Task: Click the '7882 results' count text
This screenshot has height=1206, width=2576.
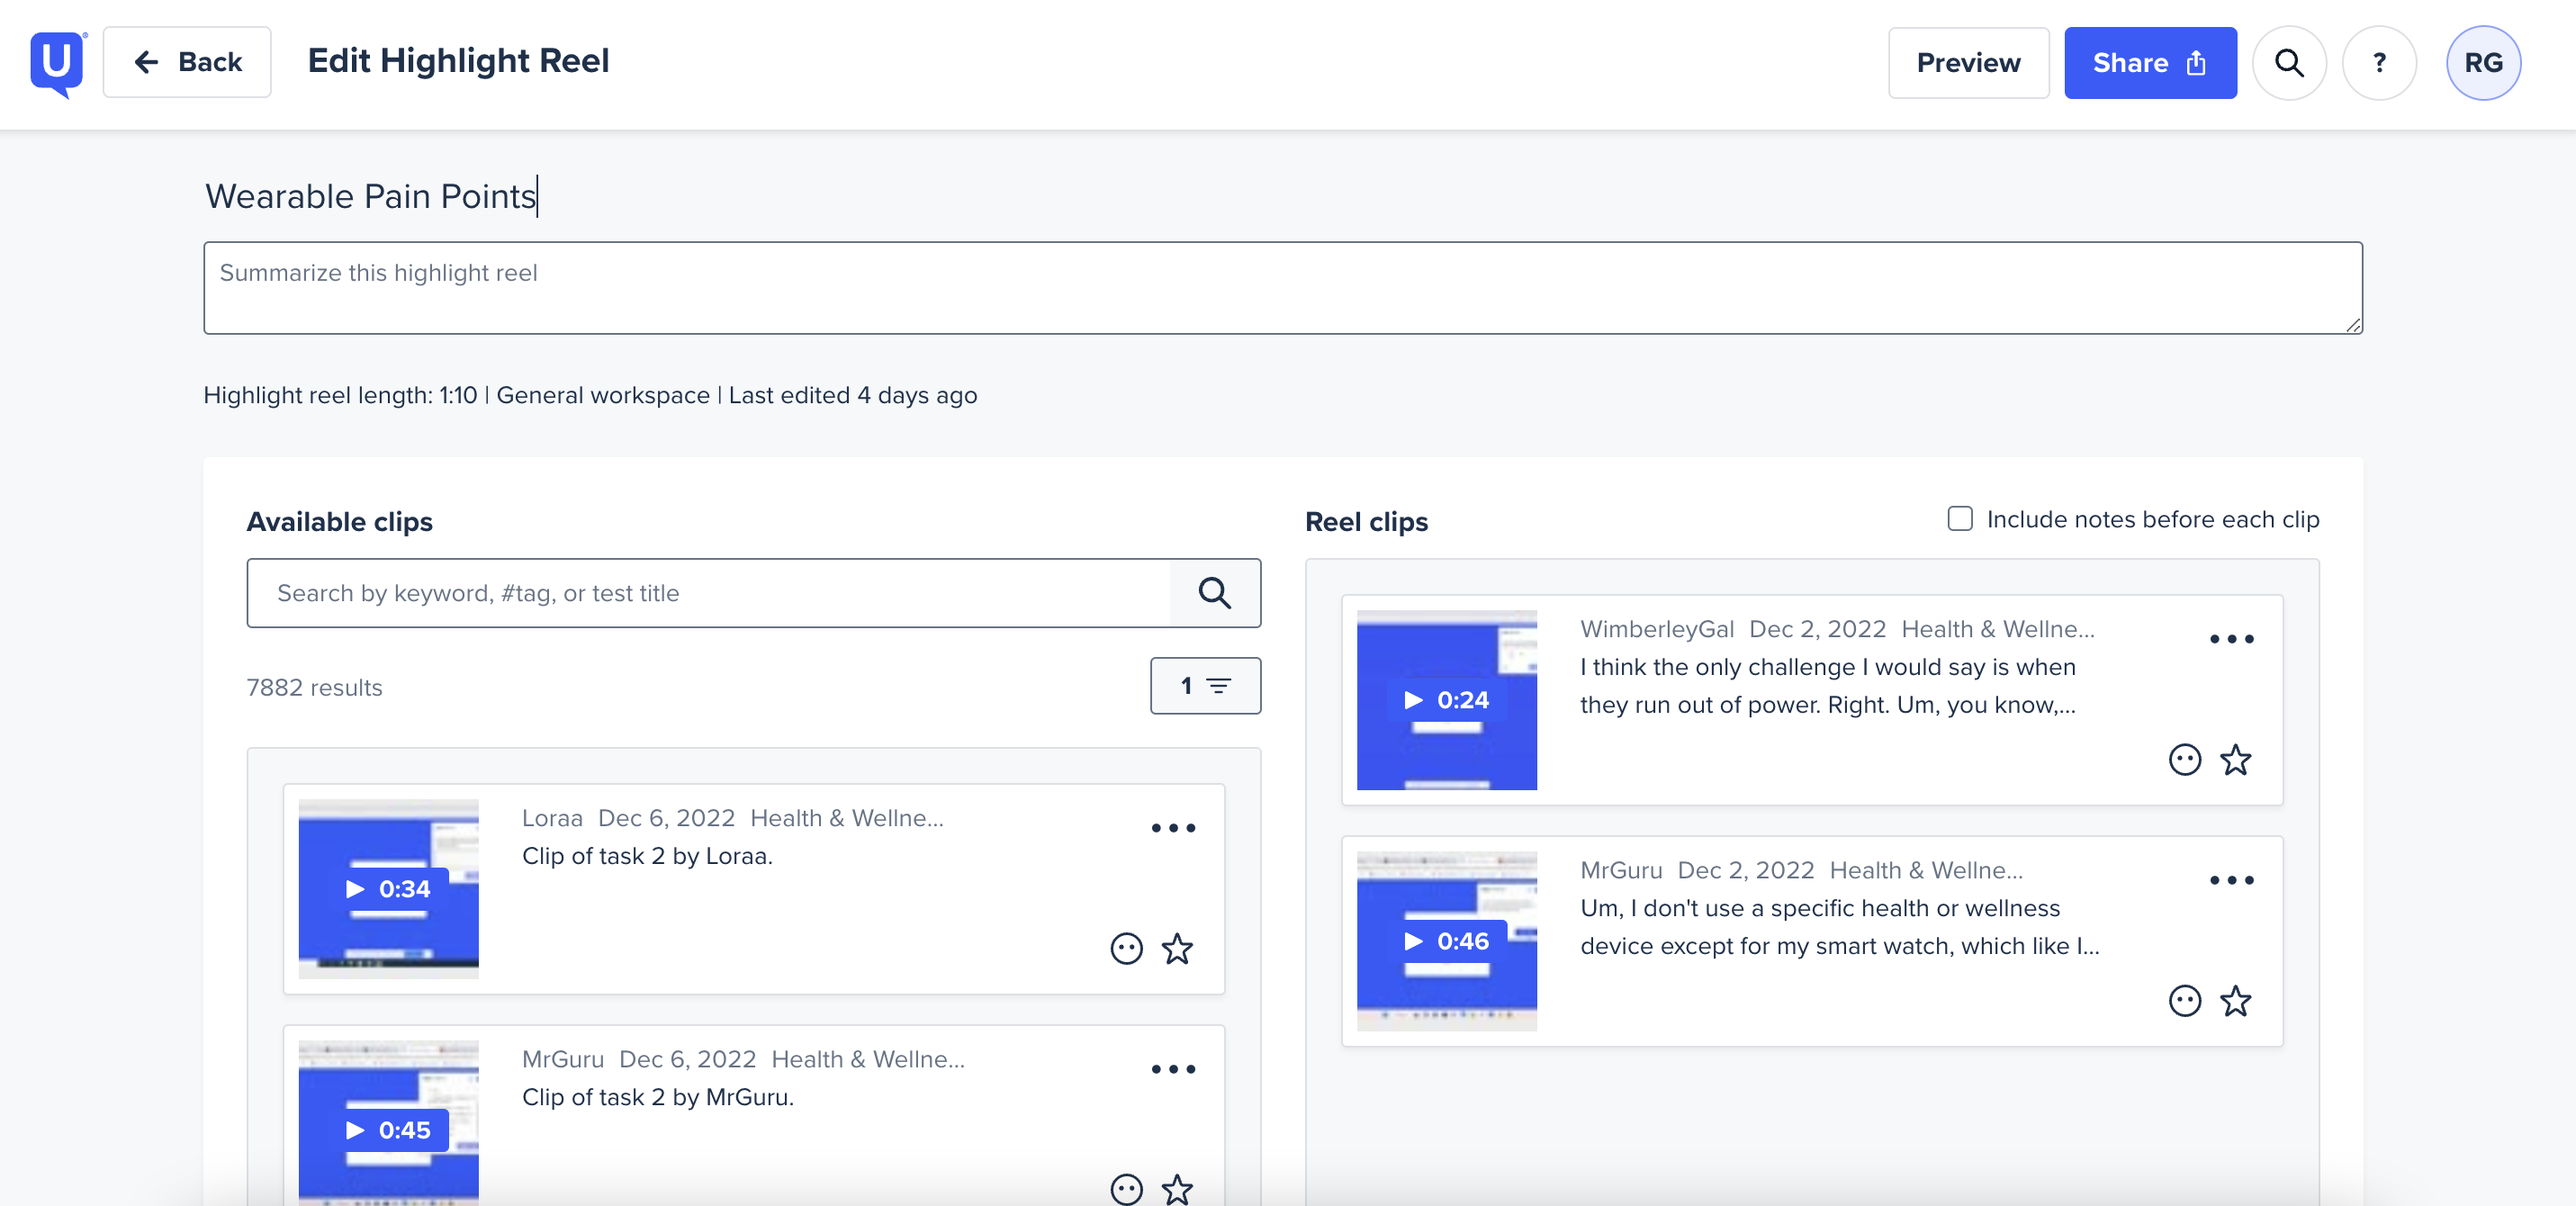Action: 314,688
